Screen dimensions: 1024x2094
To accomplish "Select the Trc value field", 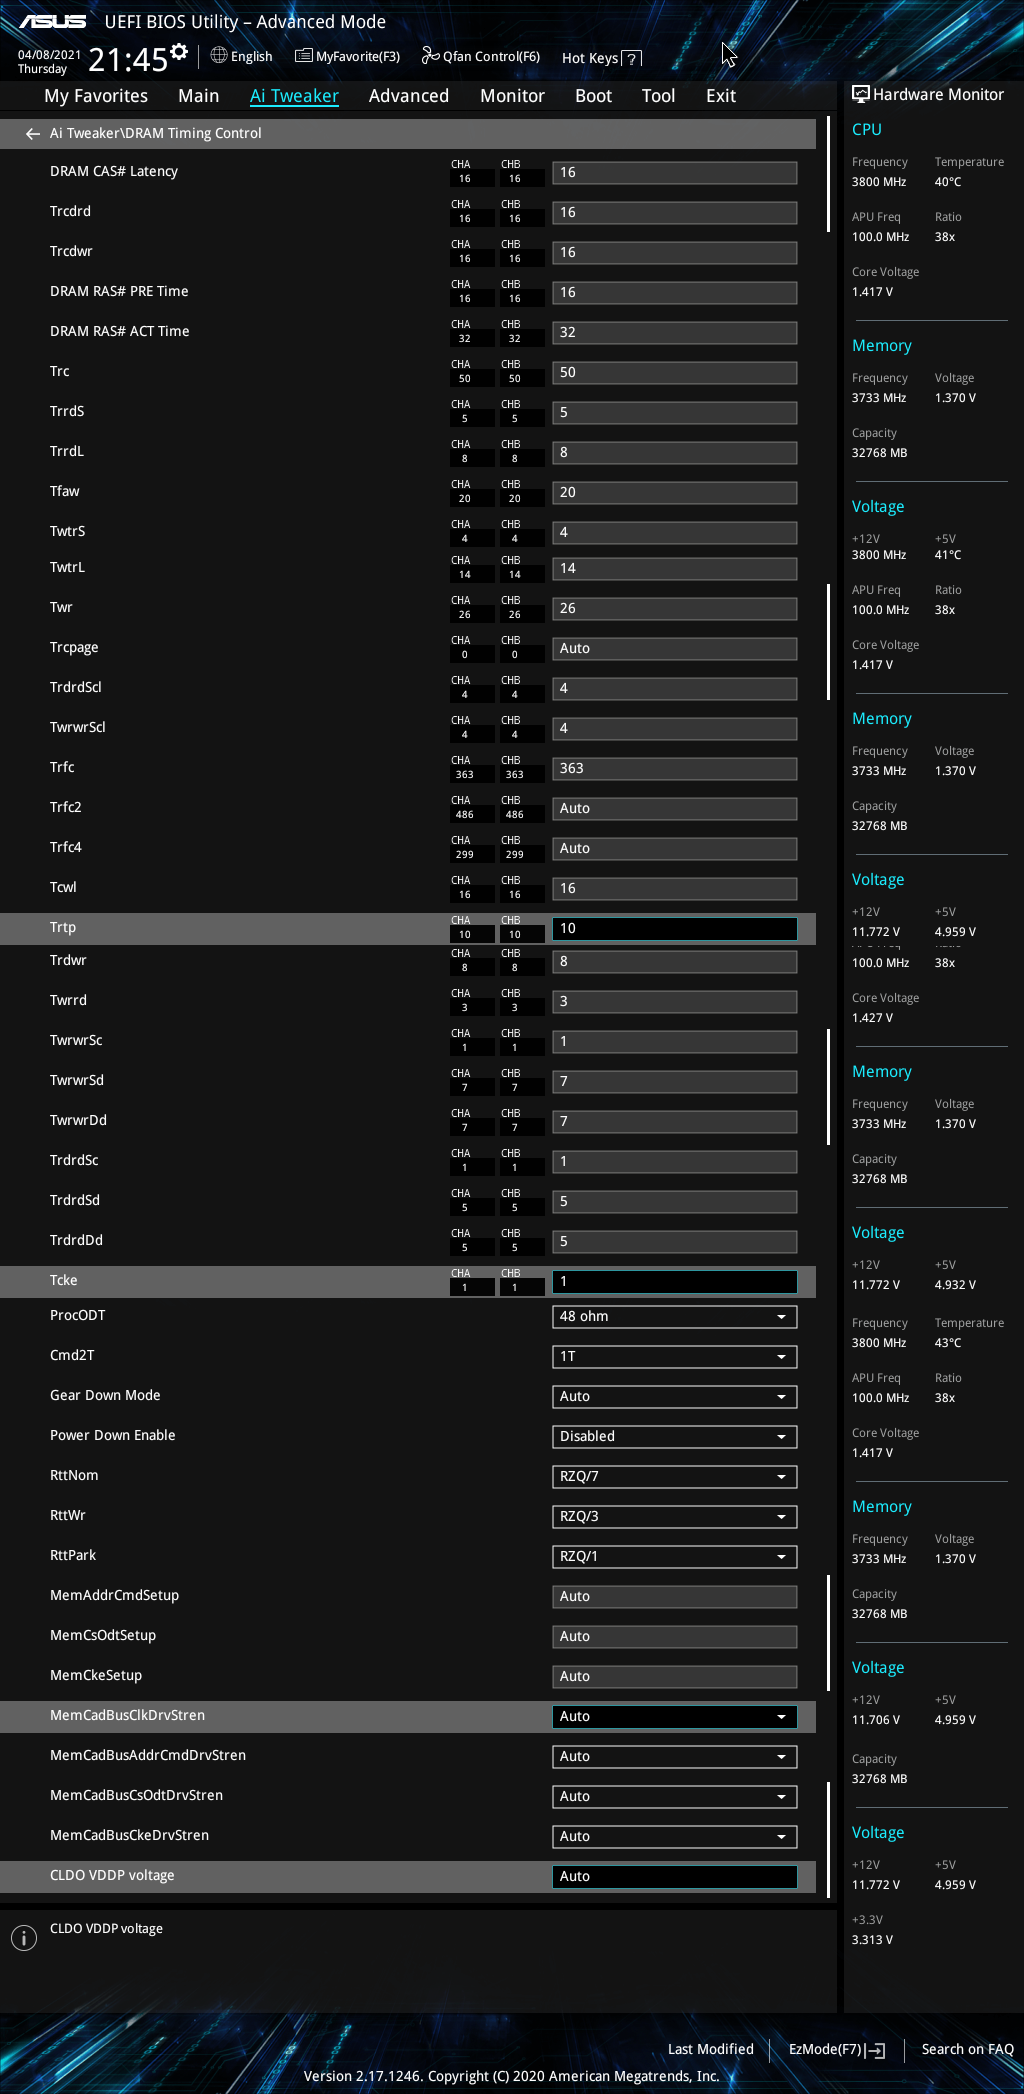I will [x=674, y=373].
